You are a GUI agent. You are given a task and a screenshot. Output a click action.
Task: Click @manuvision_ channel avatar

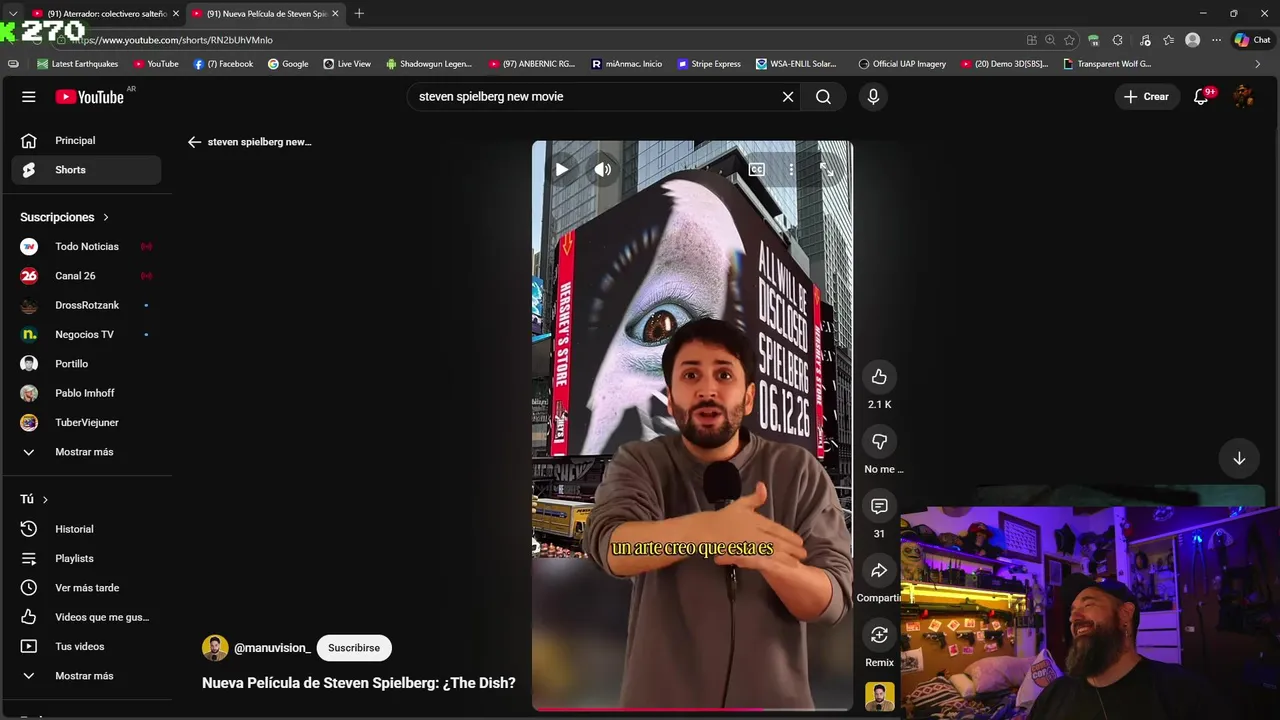[215, 648]
